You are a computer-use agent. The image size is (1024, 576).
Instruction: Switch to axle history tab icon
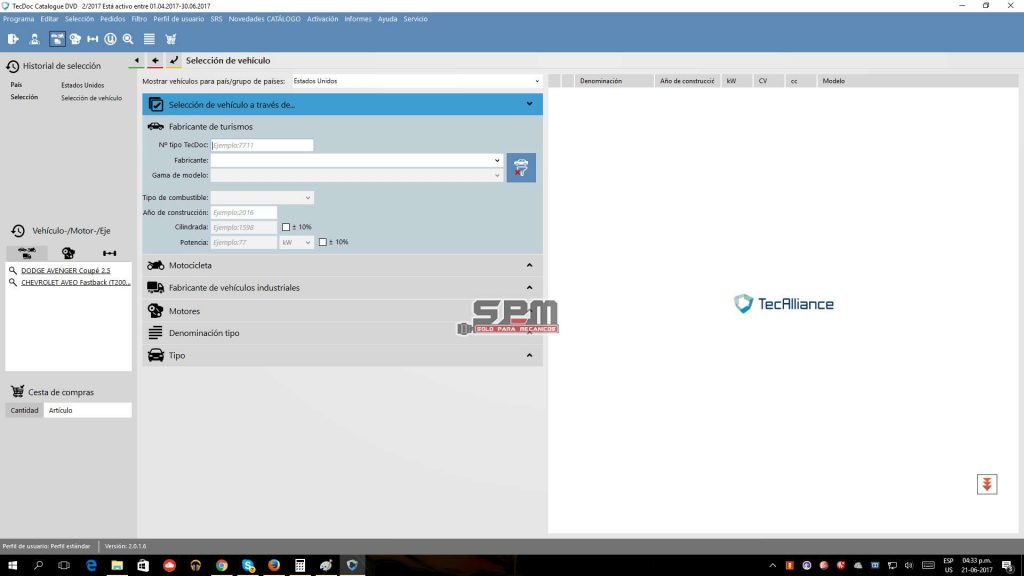pyautogui.click(x=110, y=253)
